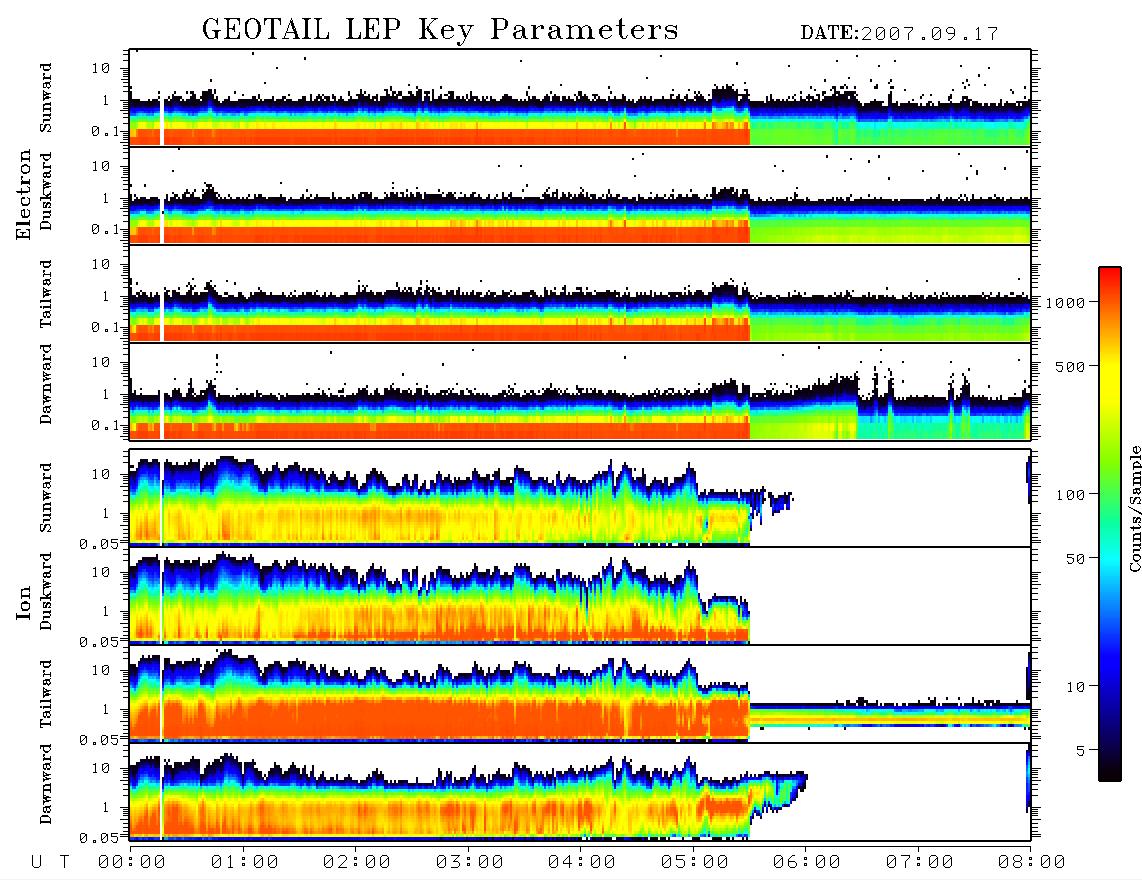Click the 'Ion' group axis label
Image resolution: width=1142 pixels, height=880 pixels.
click(24, 602)
